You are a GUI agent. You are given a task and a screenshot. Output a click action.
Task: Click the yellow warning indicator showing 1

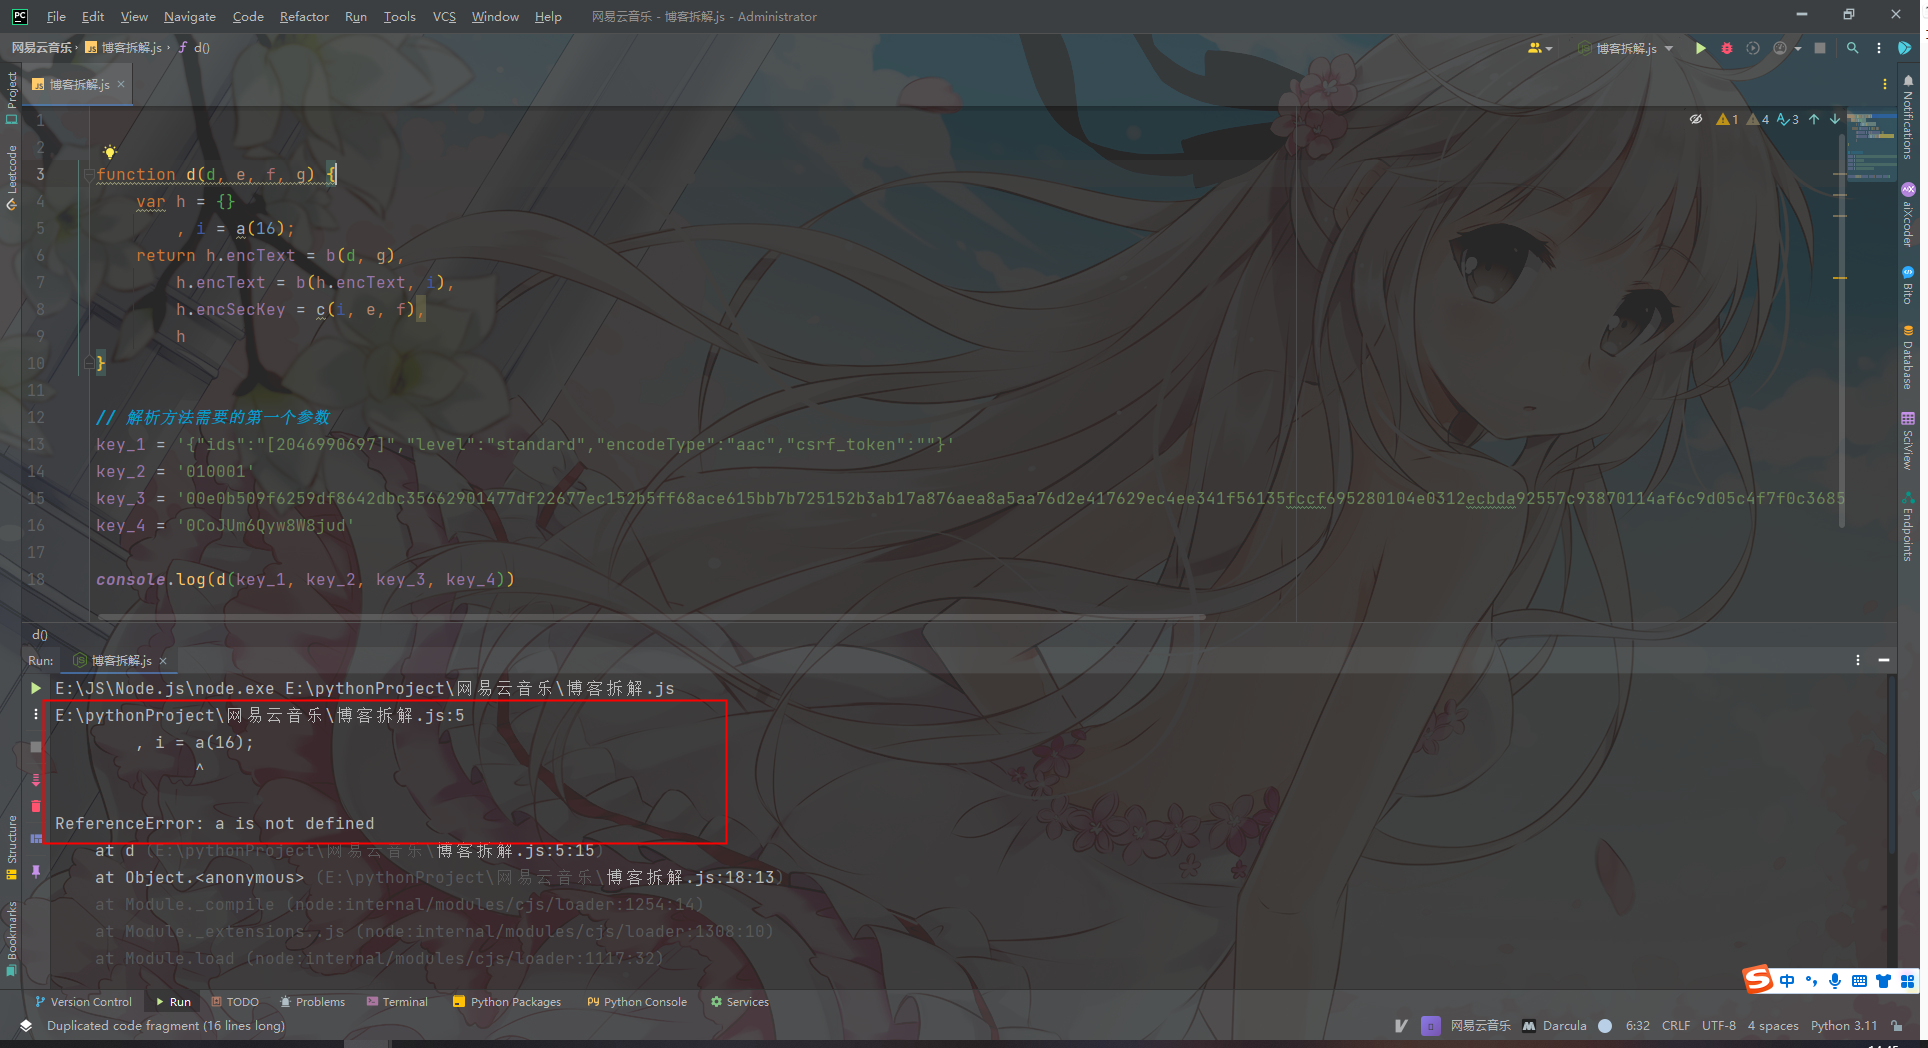(1727, 119)
